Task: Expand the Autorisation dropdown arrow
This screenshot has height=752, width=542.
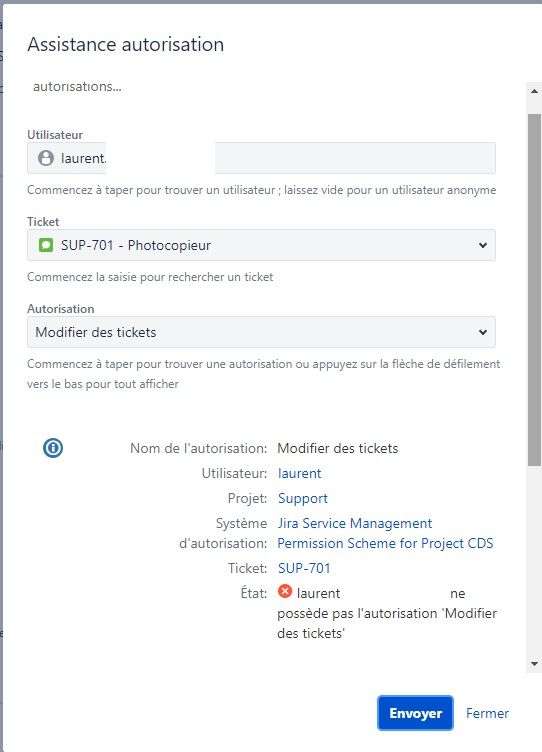Action: click(483, 332)
